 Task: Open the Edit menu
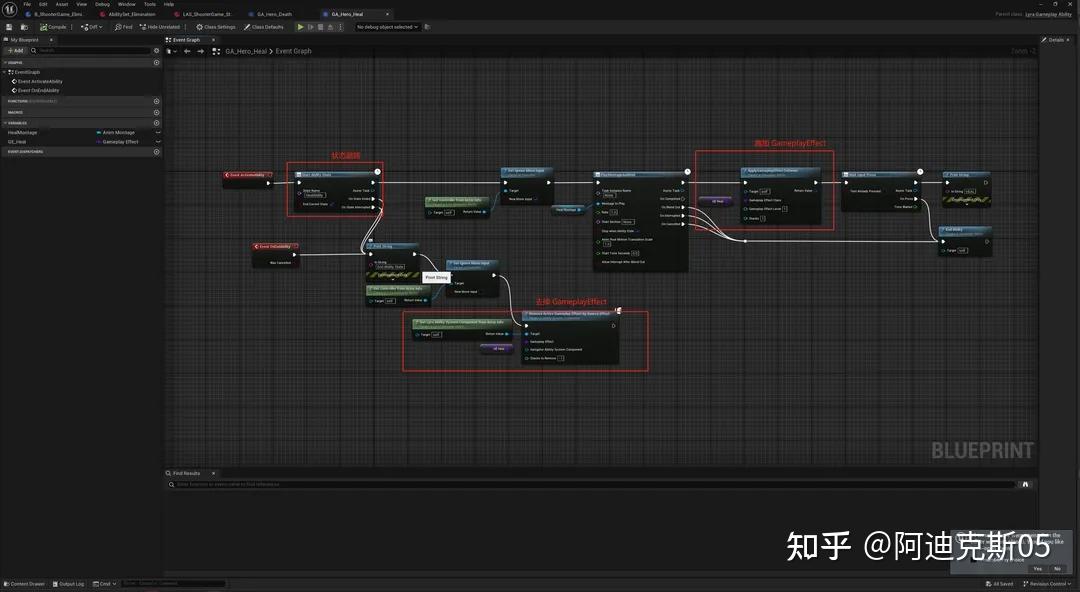42,4
